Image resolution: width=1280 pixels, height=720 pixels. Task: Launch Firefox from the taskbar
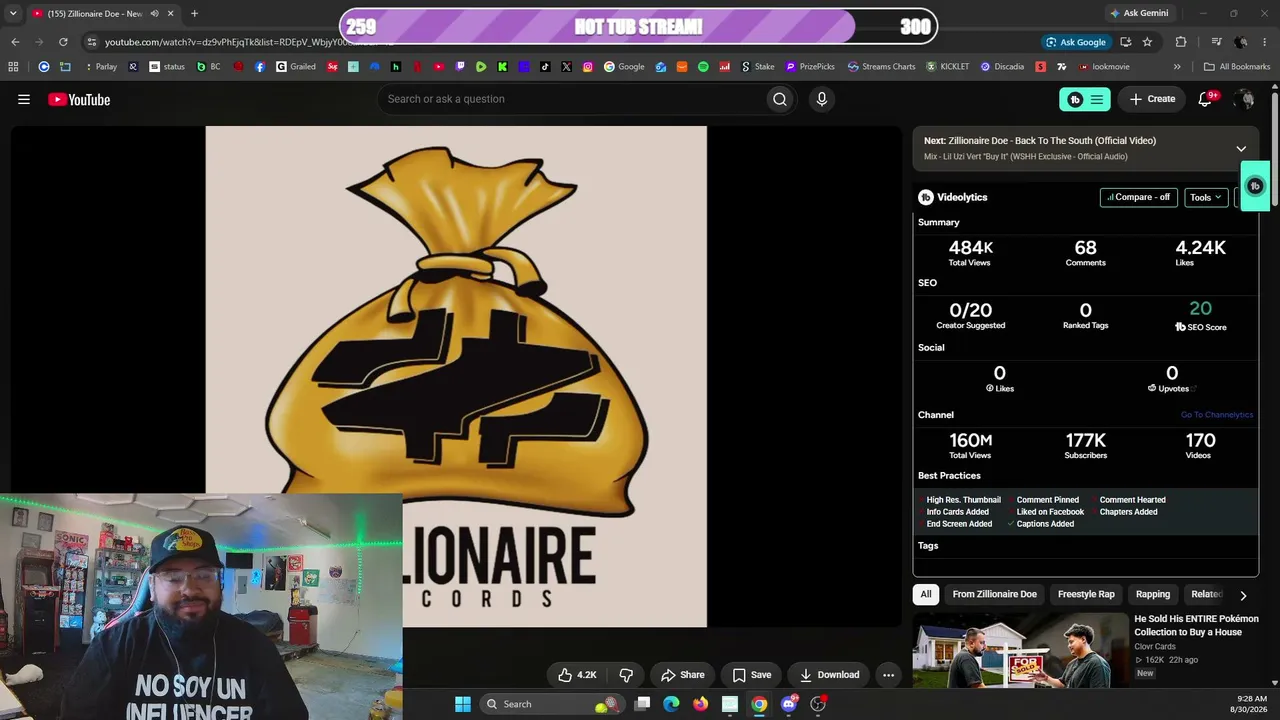coord(700,704)
